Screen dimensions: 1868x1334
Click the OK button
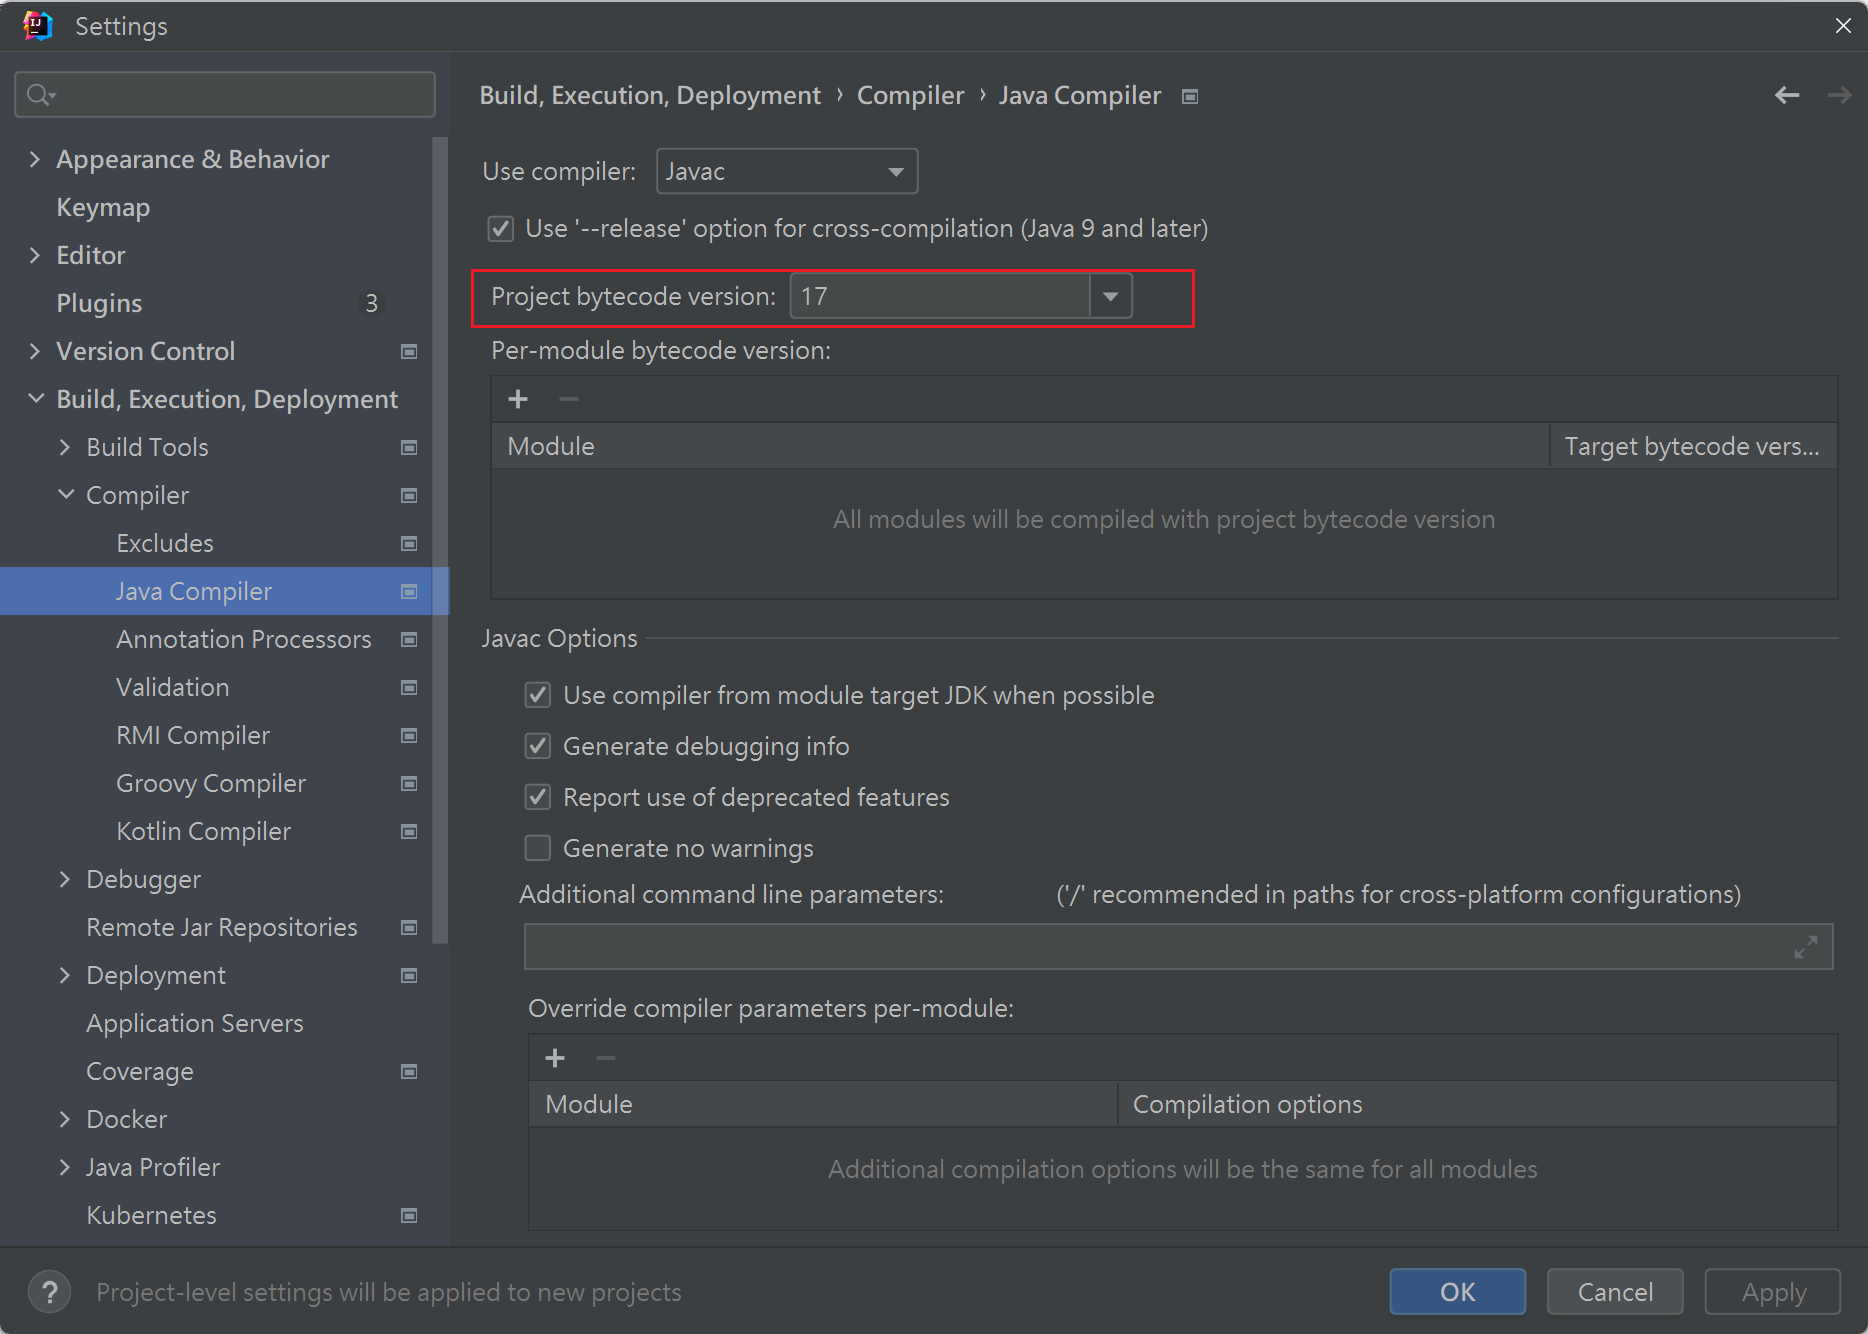point(1457,1292)
